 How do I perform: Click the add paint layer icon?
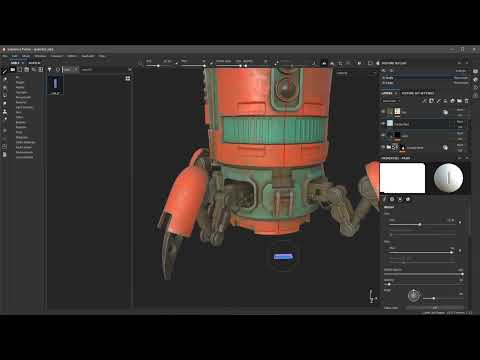[x=438, y=101]
